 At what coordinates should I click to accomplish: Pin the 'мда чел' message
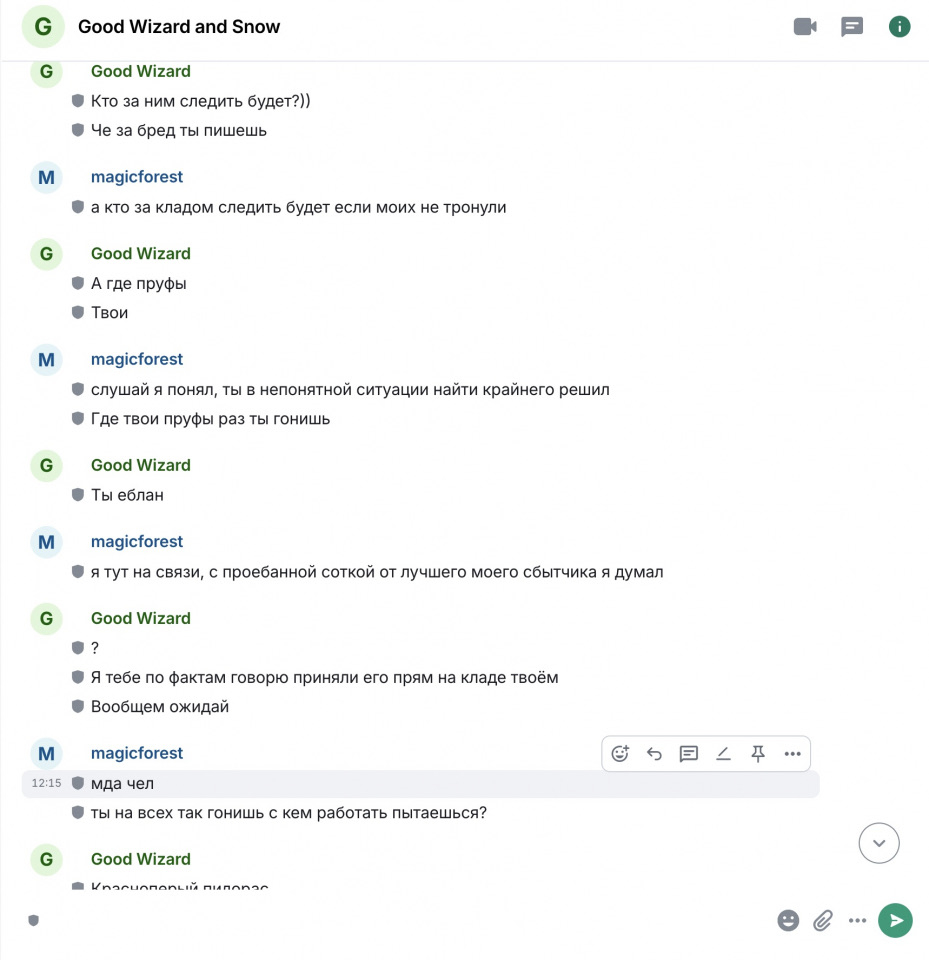758,753
